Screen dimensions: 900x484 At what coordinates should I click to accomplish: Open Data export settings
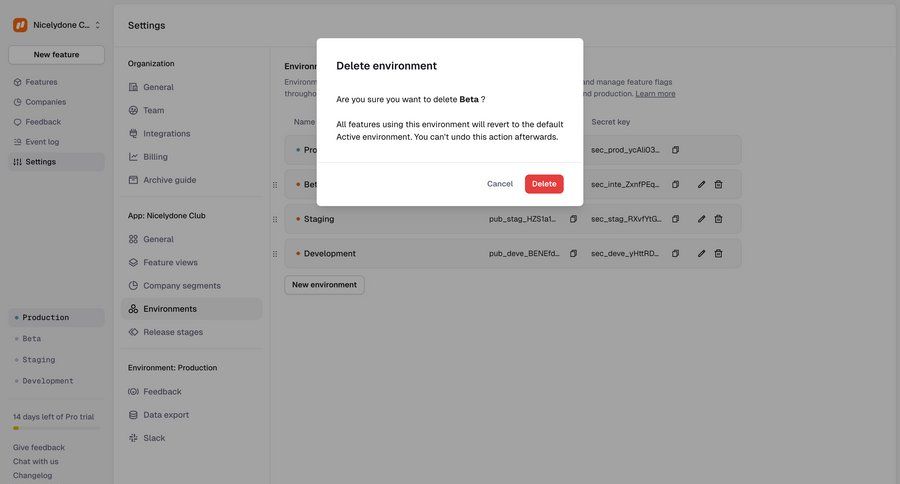[x=192, y=415]
